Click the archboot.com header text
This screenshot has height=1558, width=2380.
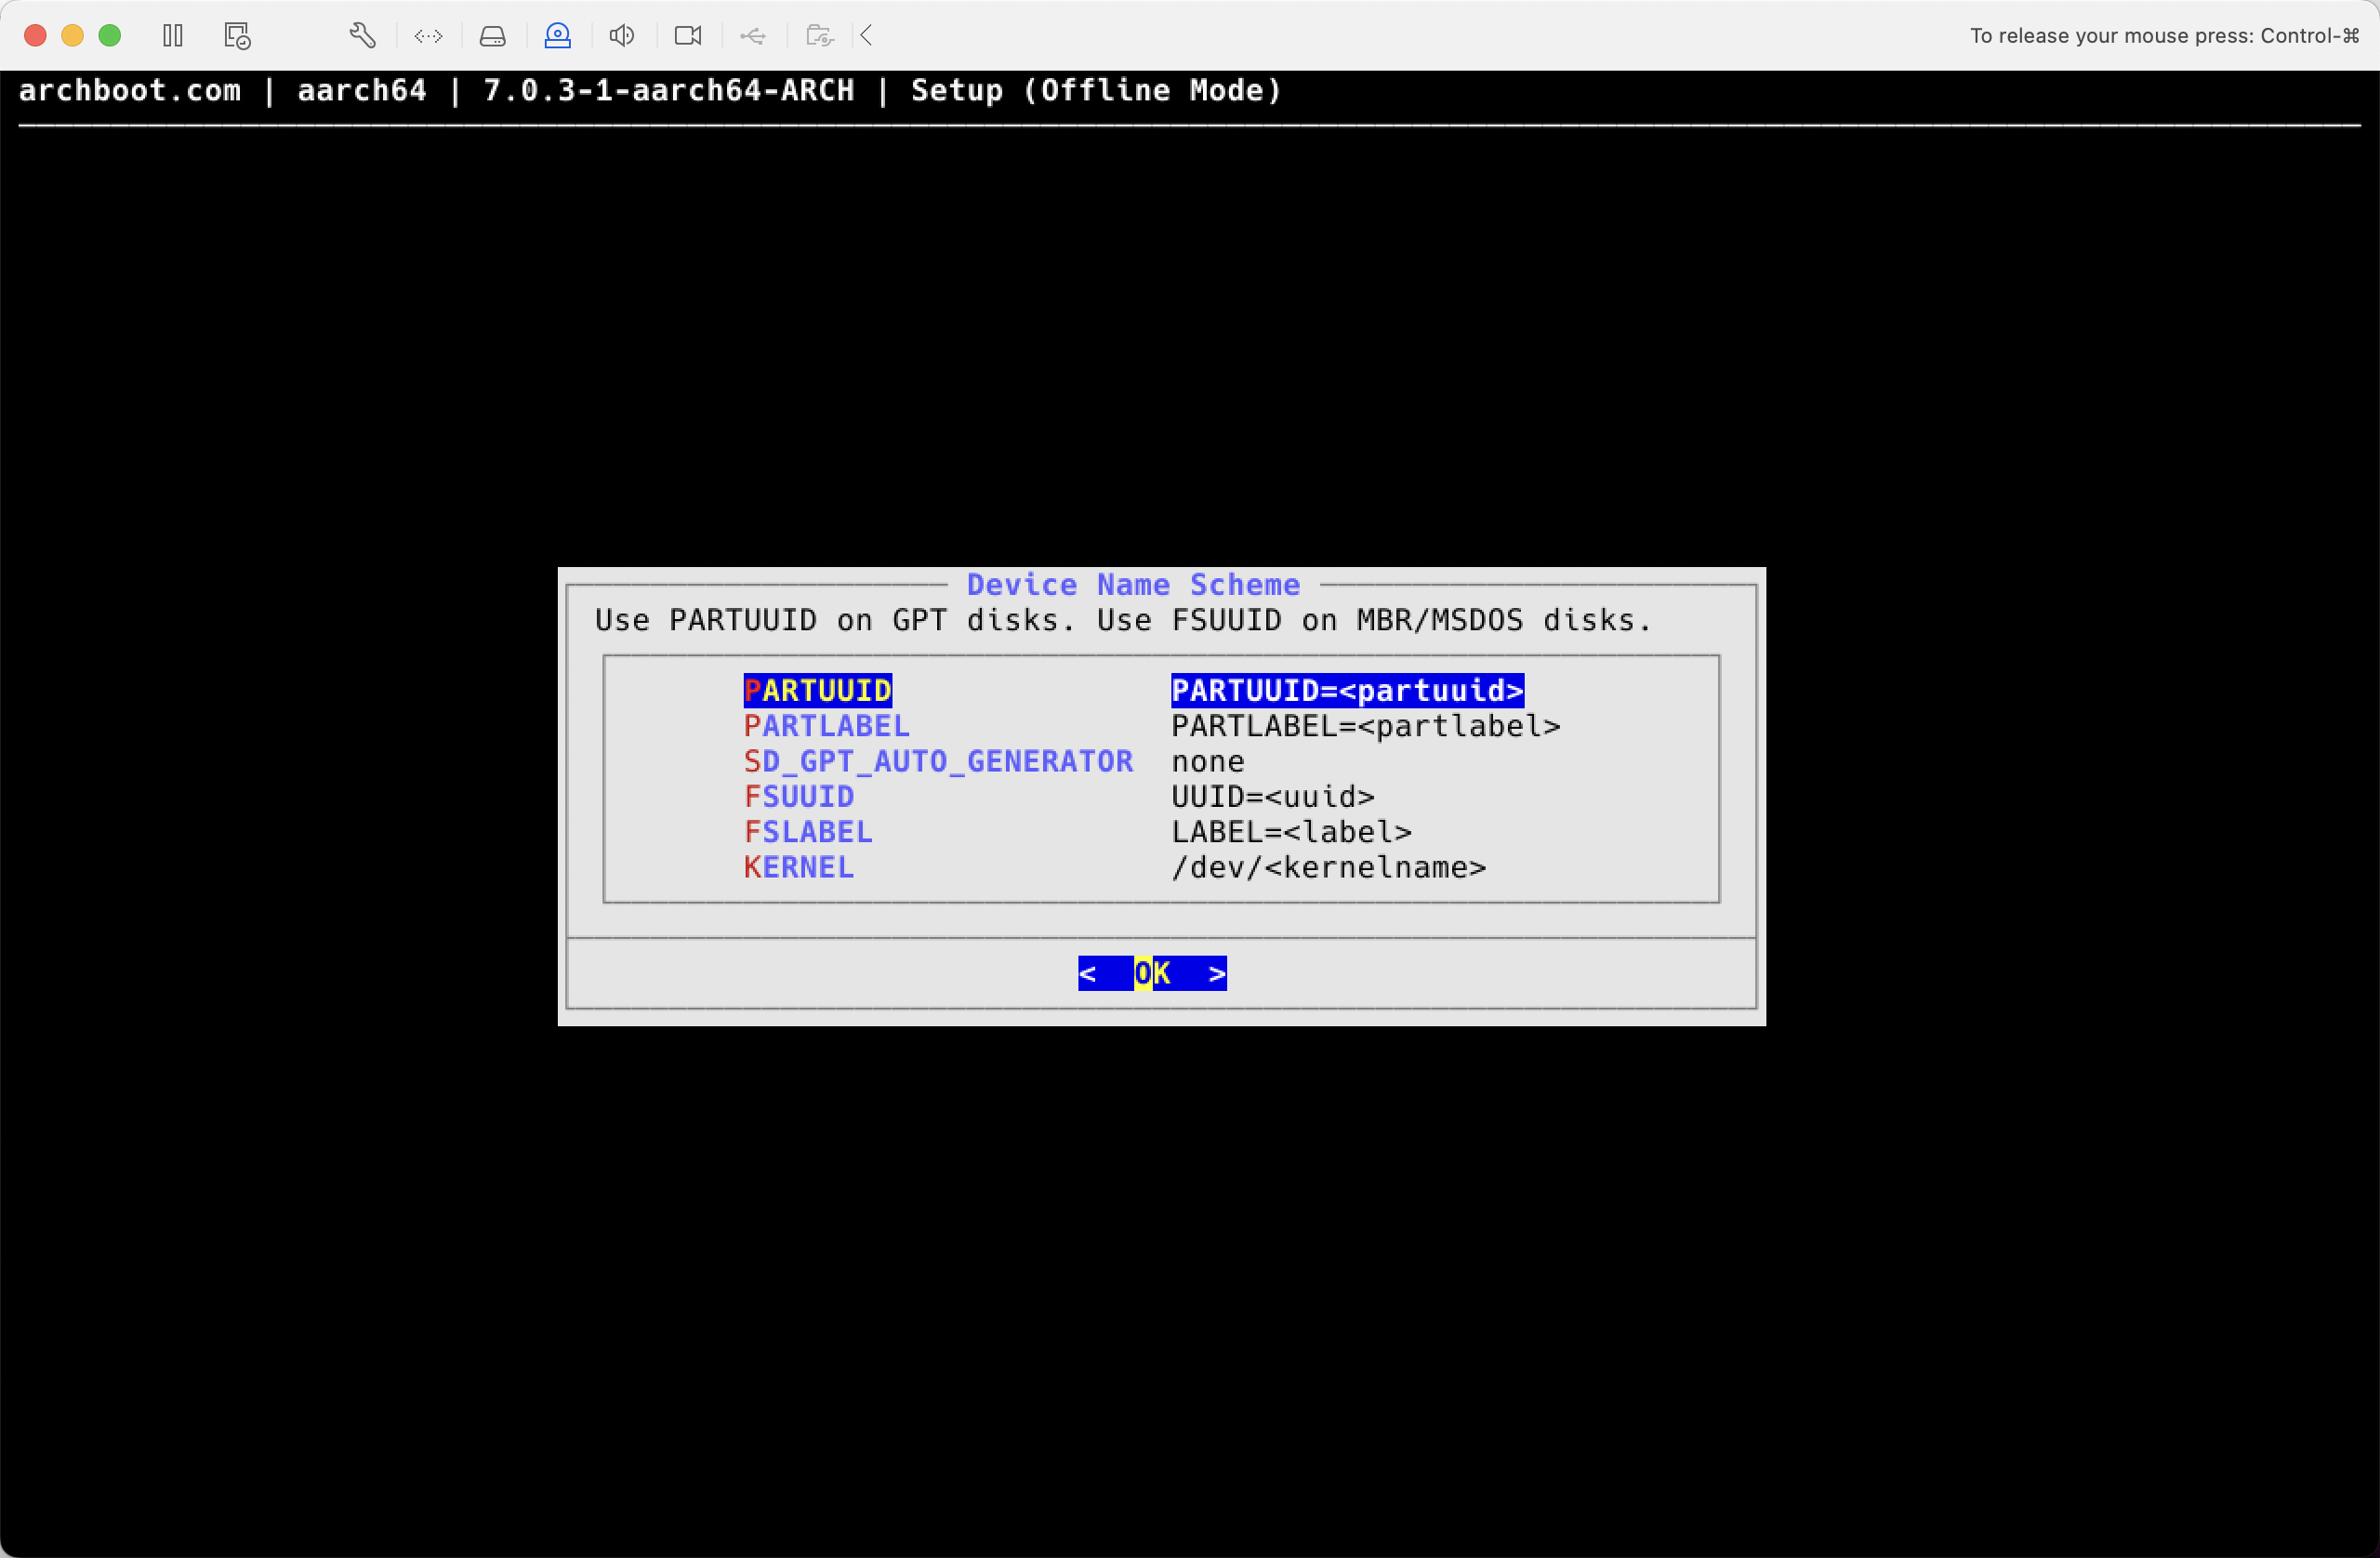click(x=130, y=90)
